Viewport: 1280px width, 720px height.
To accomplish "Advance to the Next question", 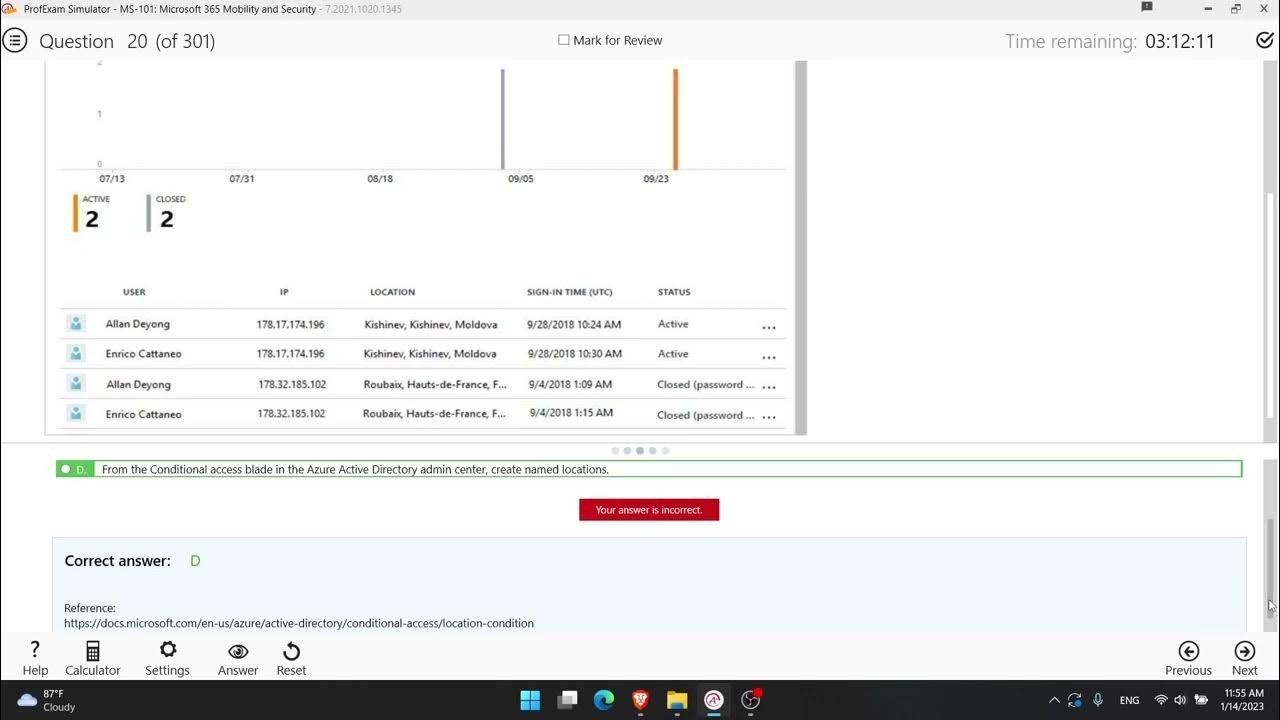I will [x=1245, y=659].
